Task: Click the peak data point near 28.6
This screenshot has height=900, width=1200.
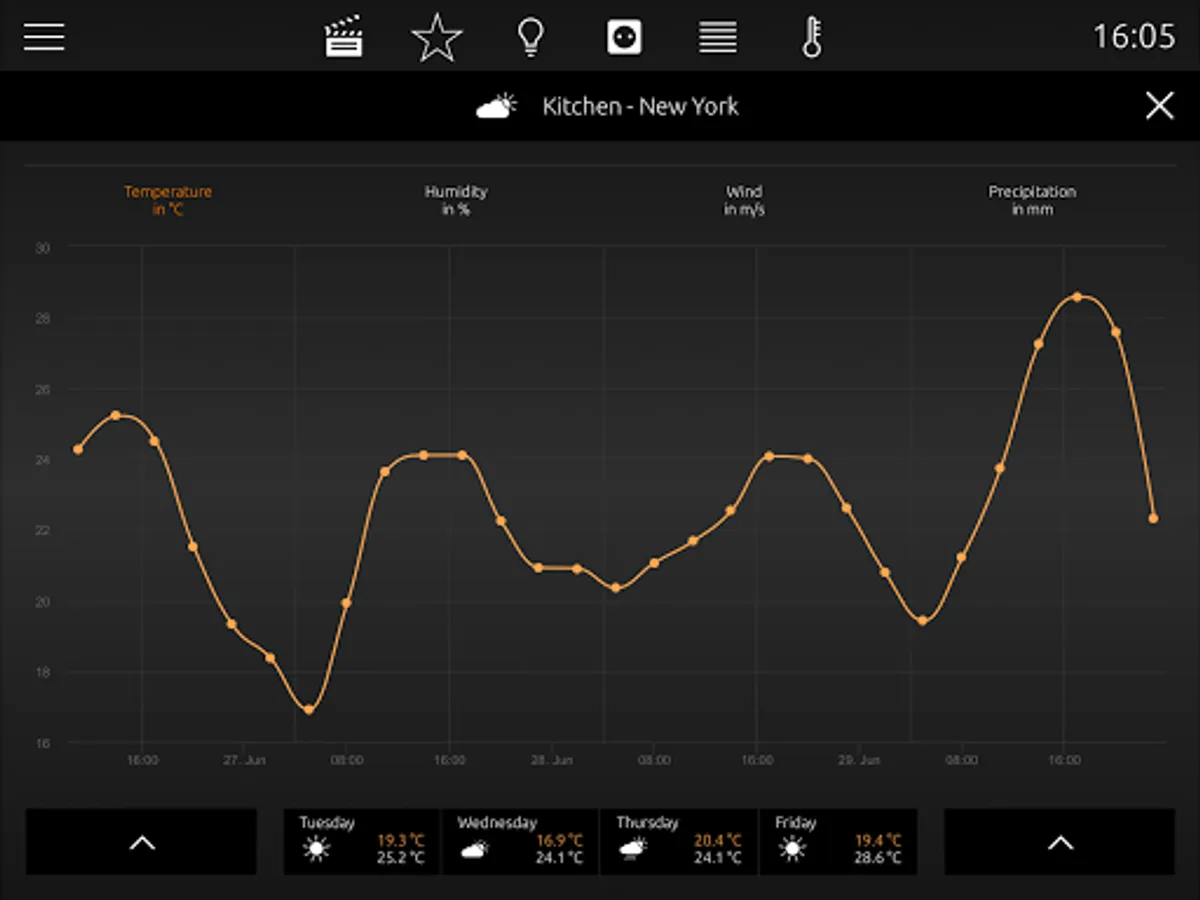Action: (x=1077, y=296)
